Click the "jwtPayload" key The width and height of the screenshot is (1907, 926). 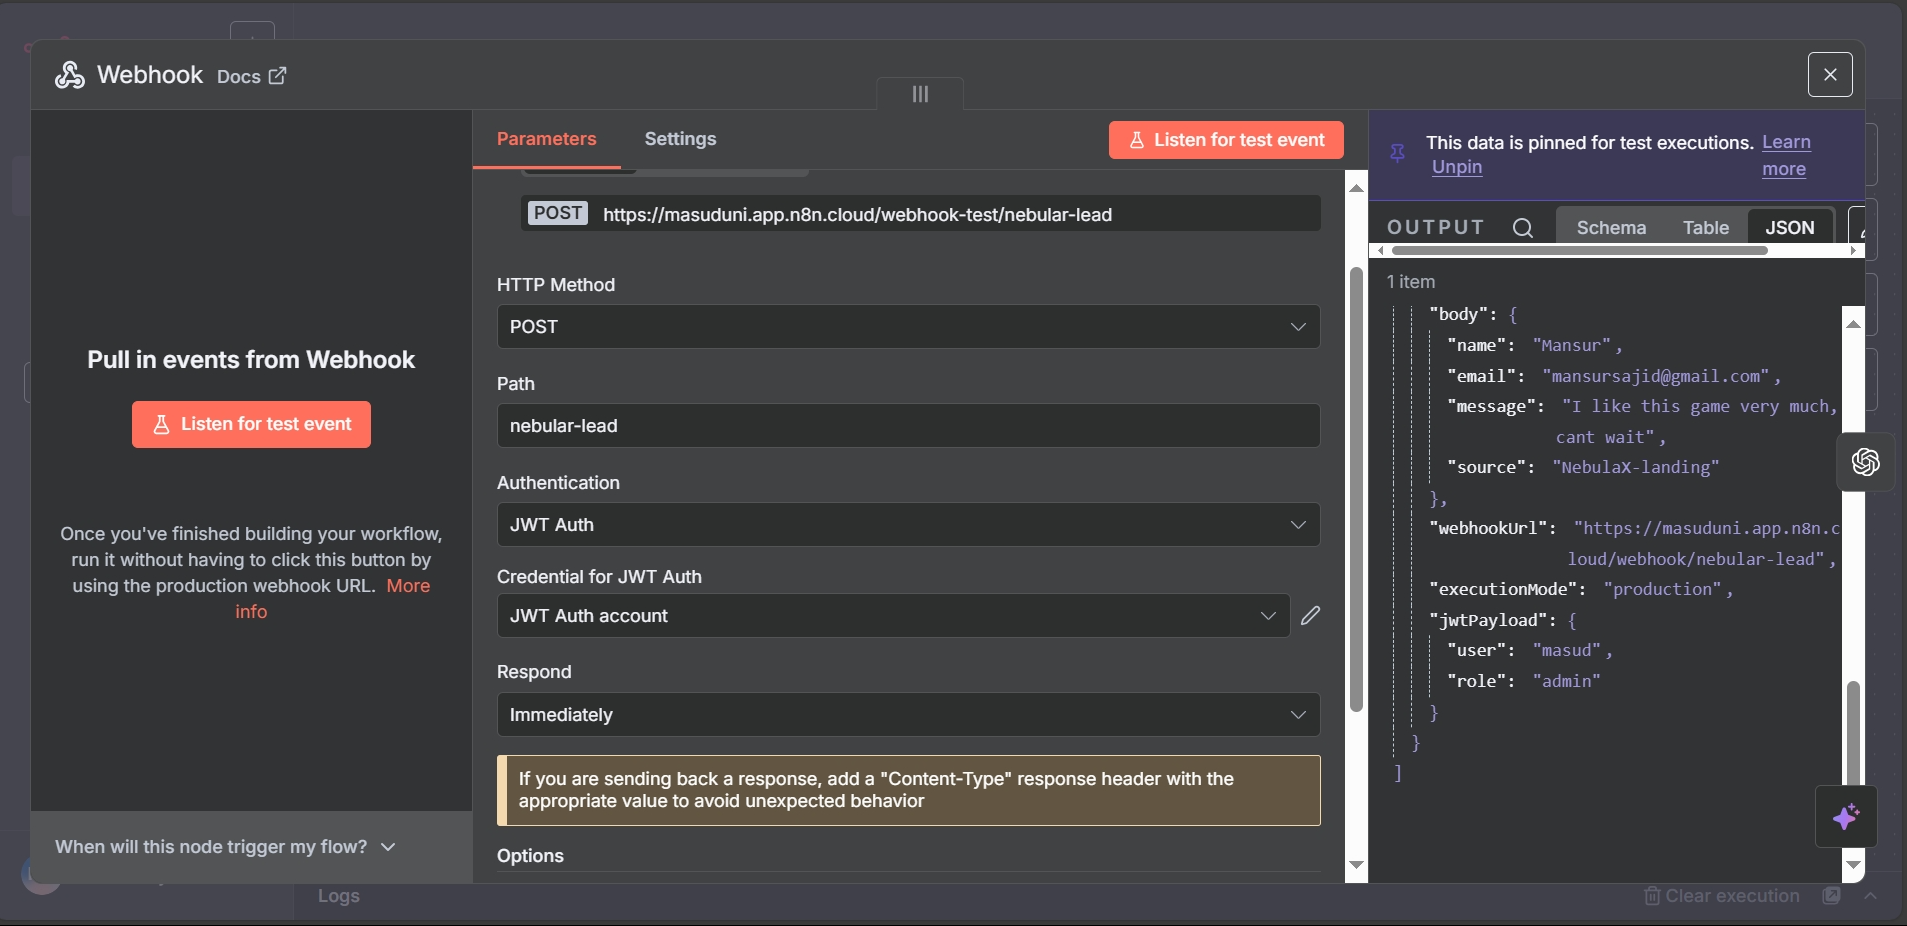point(1487,621)
